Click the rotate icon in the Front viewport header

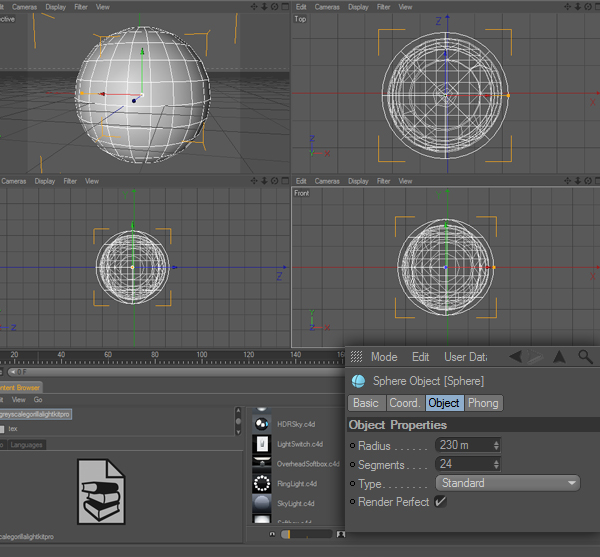[x=588, y=181]
